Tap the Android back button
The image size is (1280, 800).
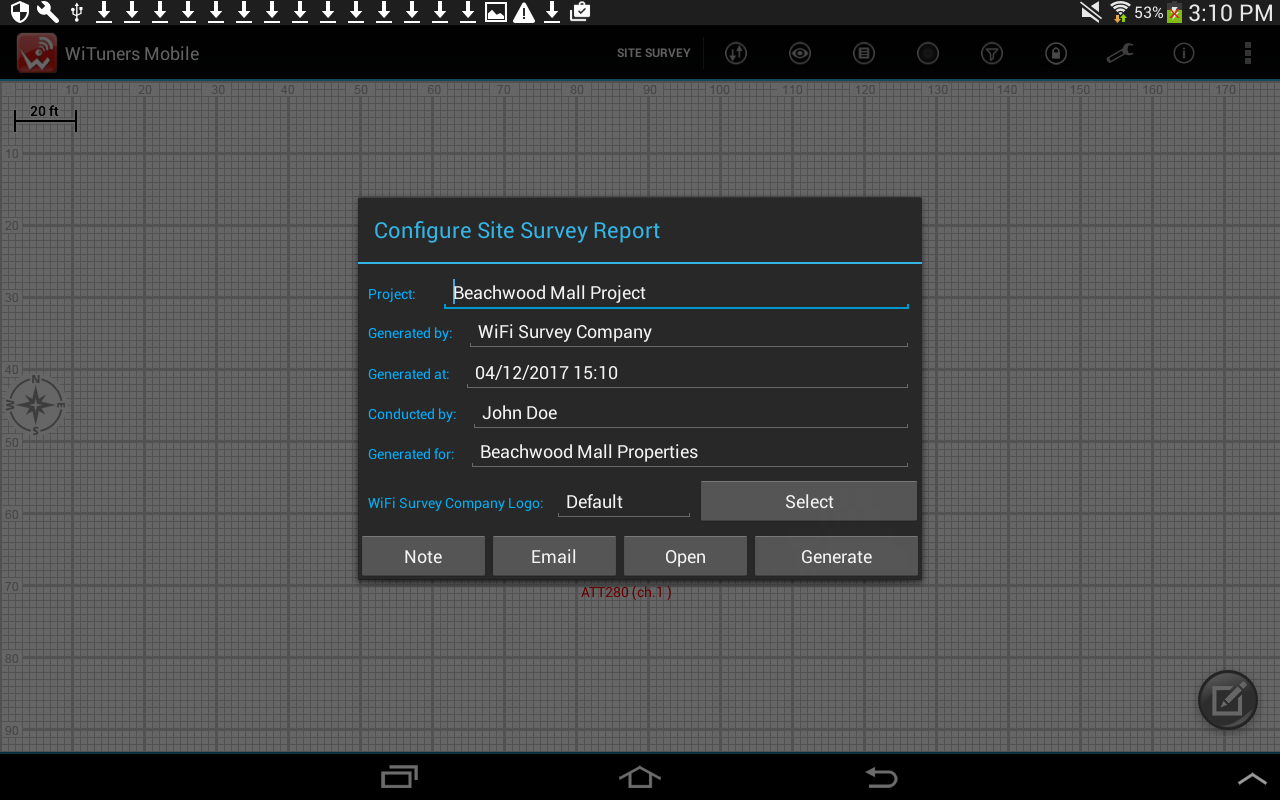[881, 777]
